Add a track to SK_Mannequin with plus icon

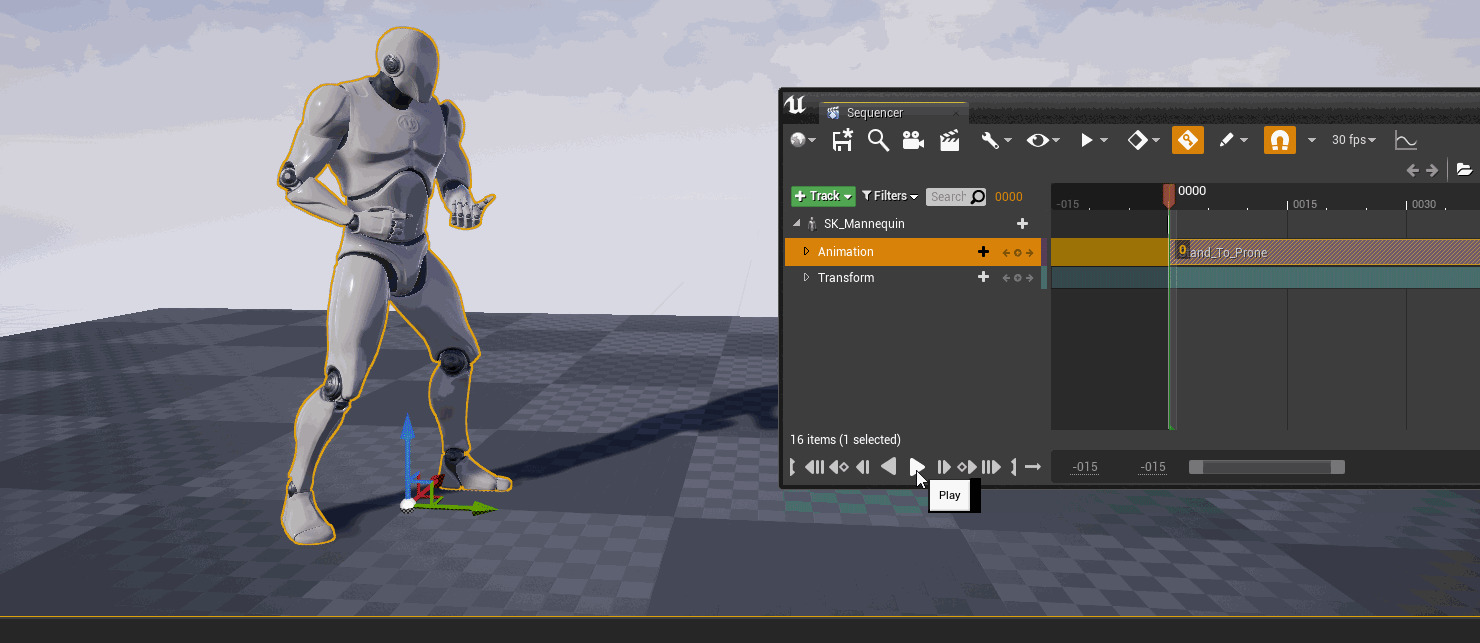tap(1022, 224)
